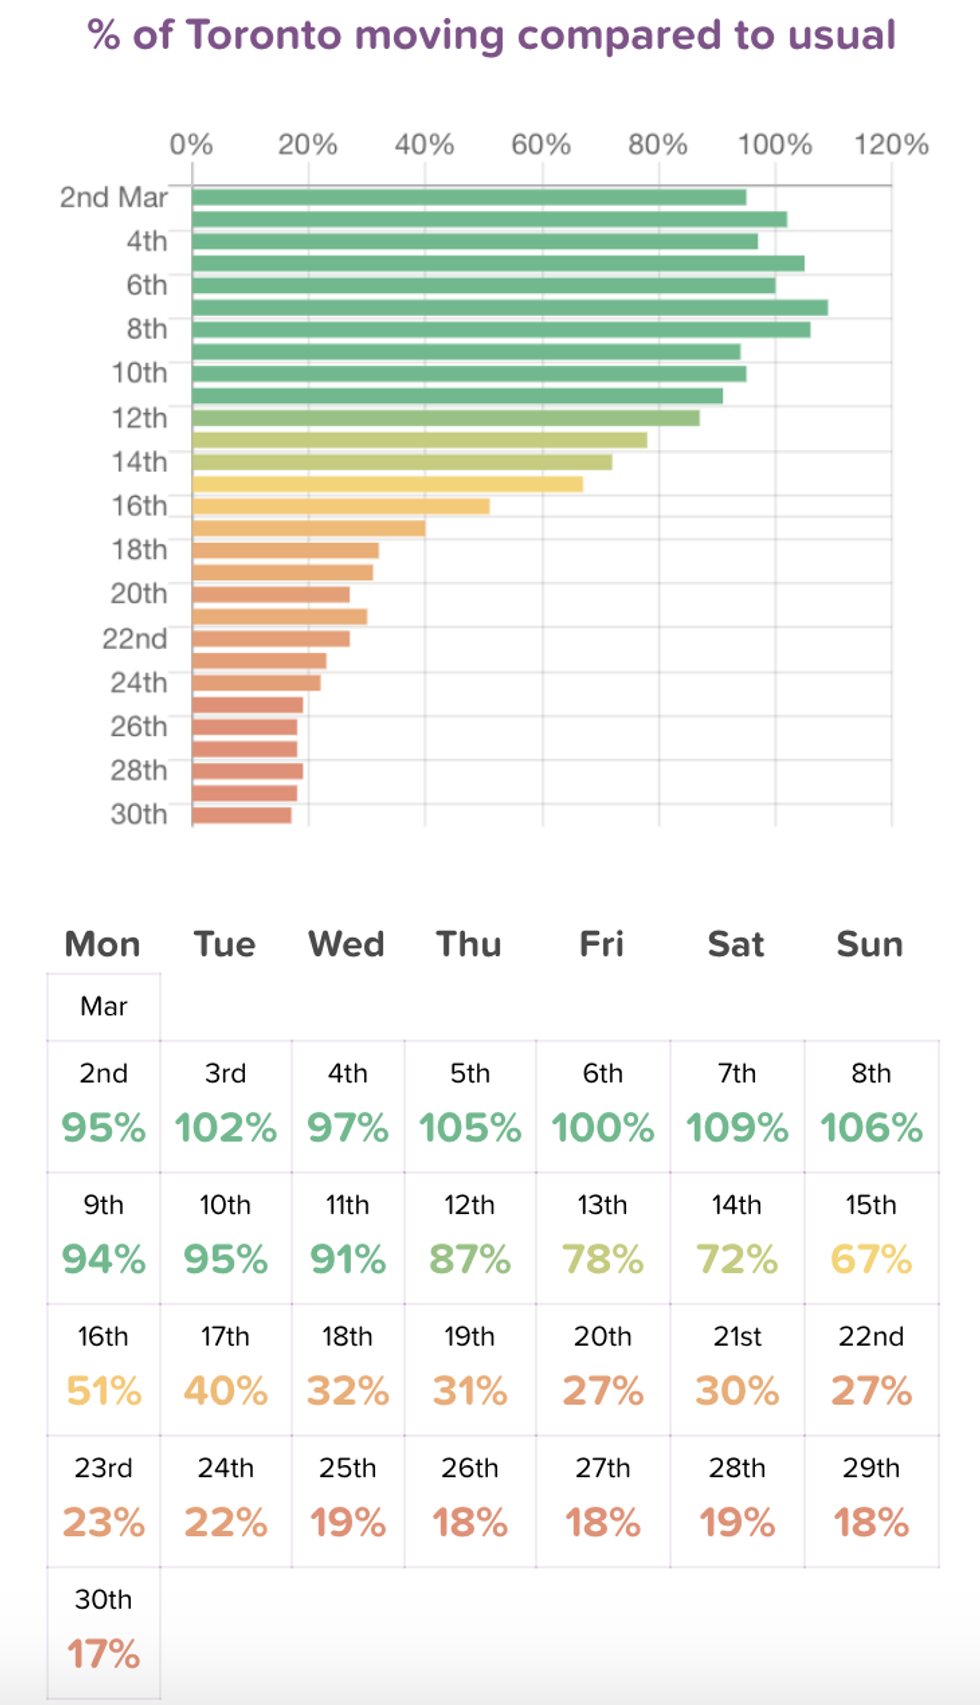Screen dimensions: 980x1705
Task: Select the 12th cell showing 87%
Action: pos(469,1238)
